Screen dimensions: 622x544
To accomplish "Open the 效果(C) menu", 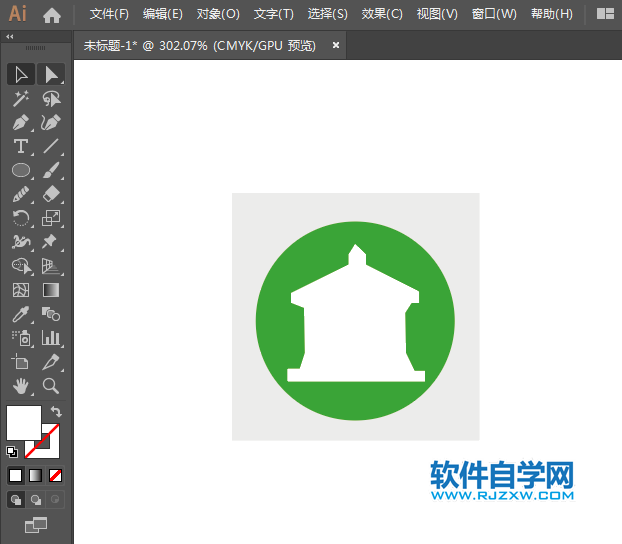I will (x=382, y=14).
